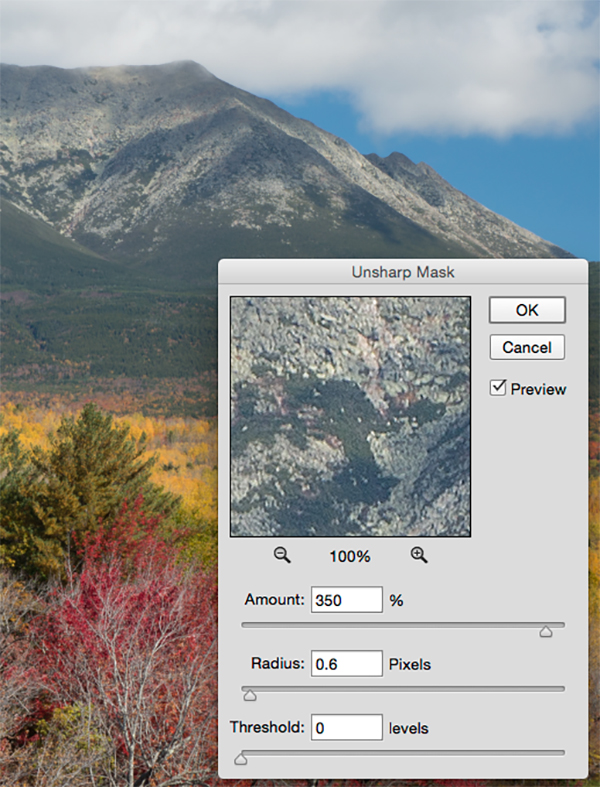Click the OK button in Unsharp Mask
The height and width of the screenshot is (787, 600).
527,310
